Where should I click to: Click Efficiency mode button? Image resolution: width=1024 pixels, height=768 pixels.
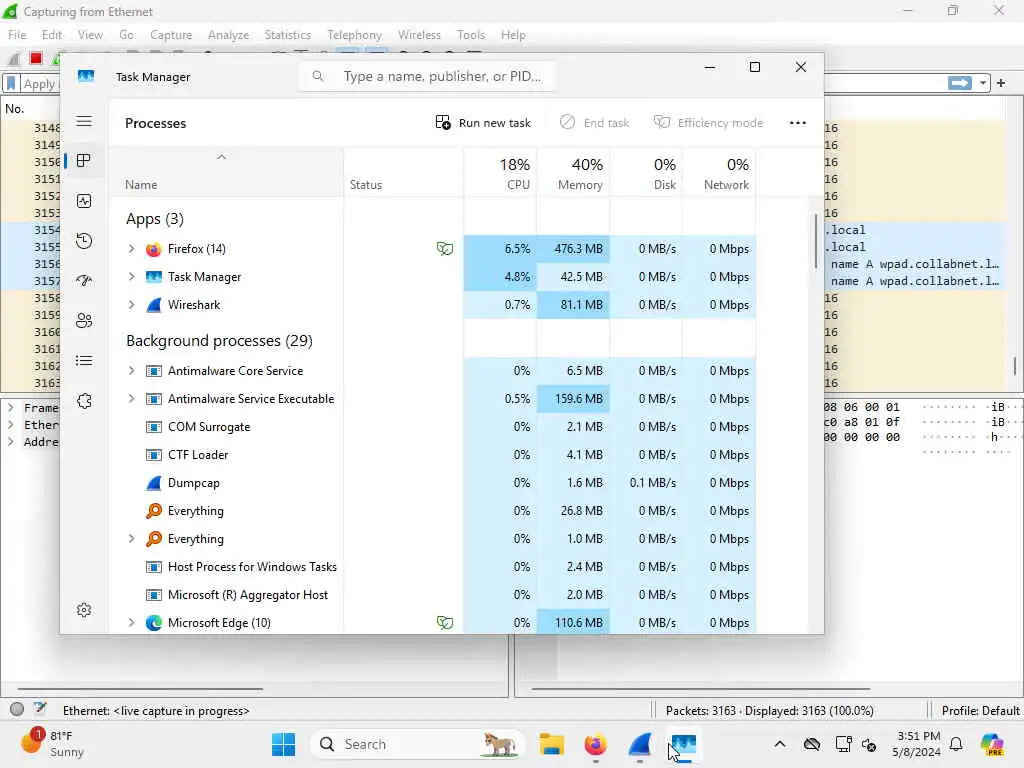709,123
